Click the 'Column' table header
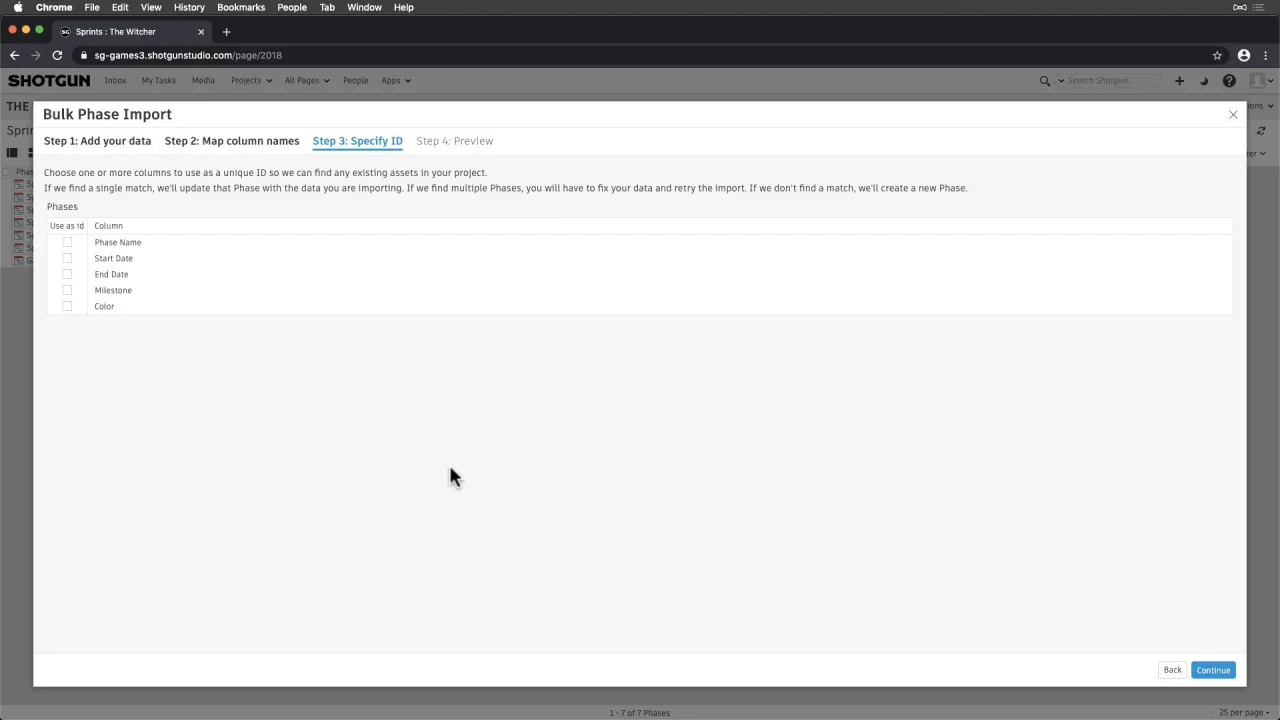The height and width of the screenshot is (720, 1280). coord(108,226)
